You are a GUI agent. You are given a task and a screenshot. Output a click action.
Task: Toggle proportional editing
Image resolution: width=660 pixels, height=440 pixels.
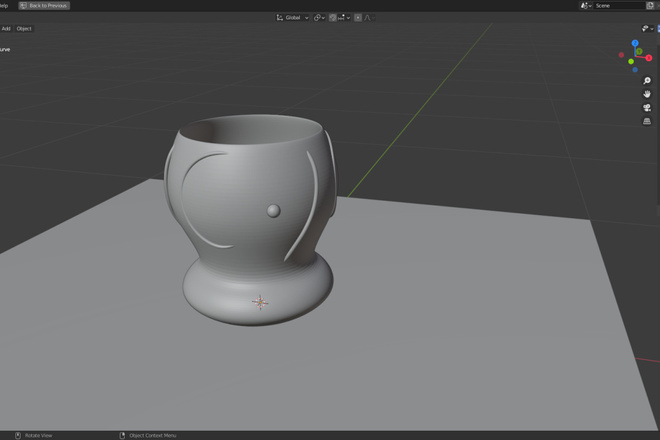coord(358,18)
